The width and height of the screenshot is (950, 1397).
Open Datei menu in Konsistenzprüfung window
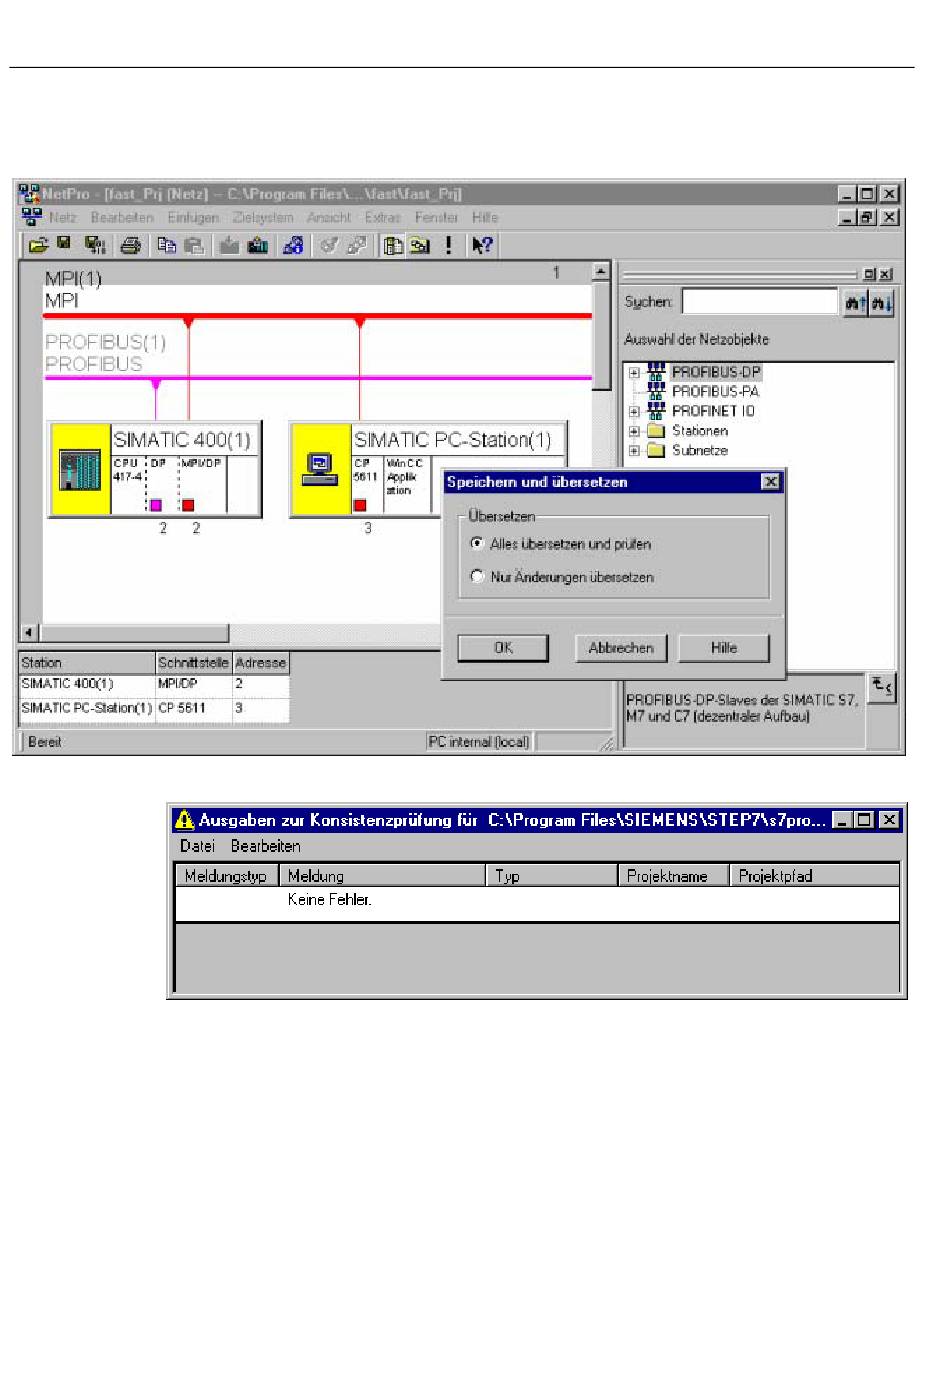tap(197, 846)
